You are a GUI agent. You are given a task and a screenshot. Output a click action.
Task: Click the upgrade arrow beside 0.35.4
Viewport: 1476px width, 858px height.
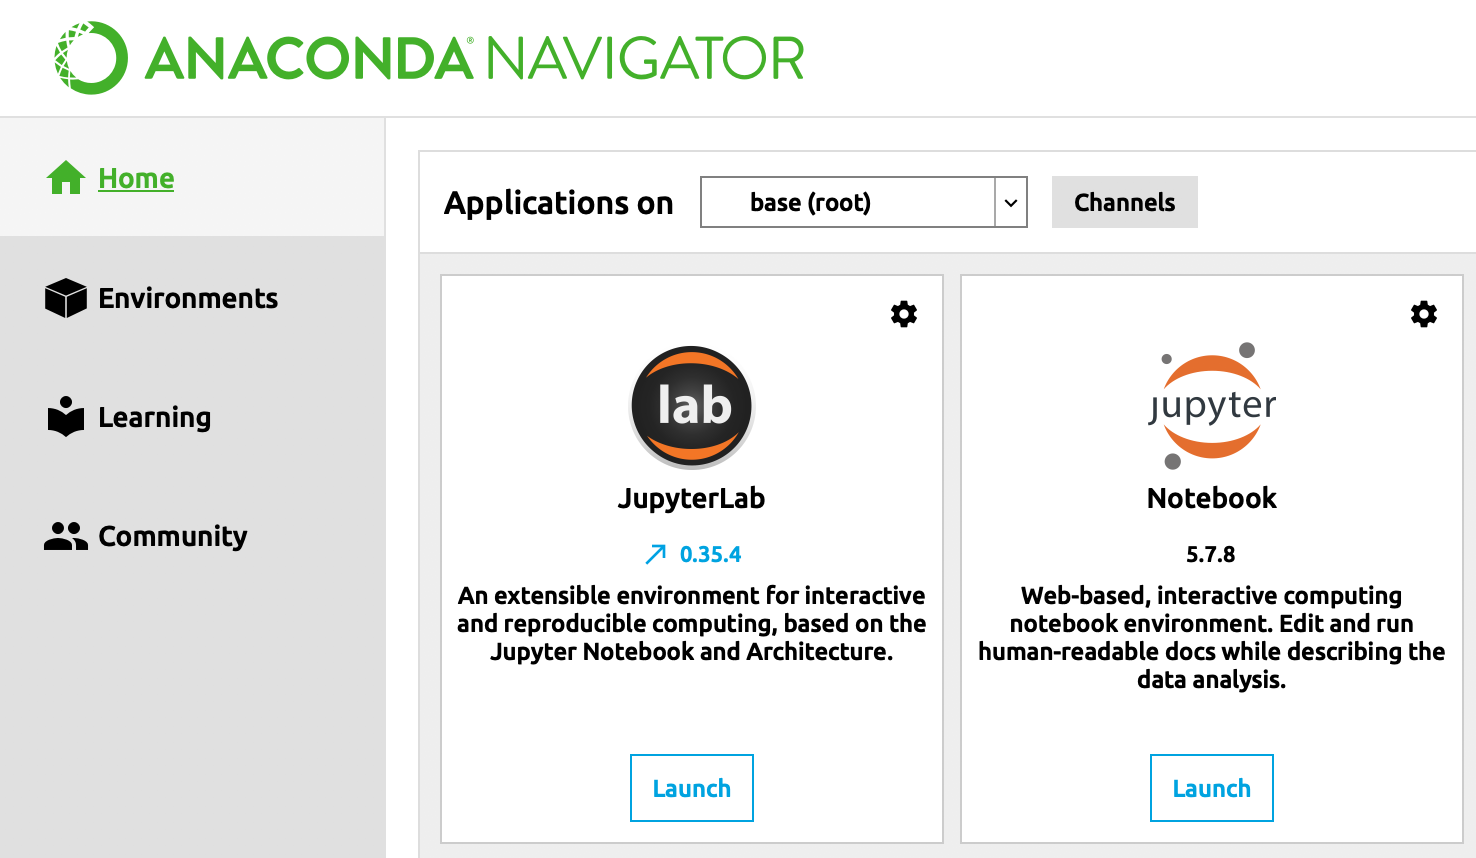click(x=656, y=553)
